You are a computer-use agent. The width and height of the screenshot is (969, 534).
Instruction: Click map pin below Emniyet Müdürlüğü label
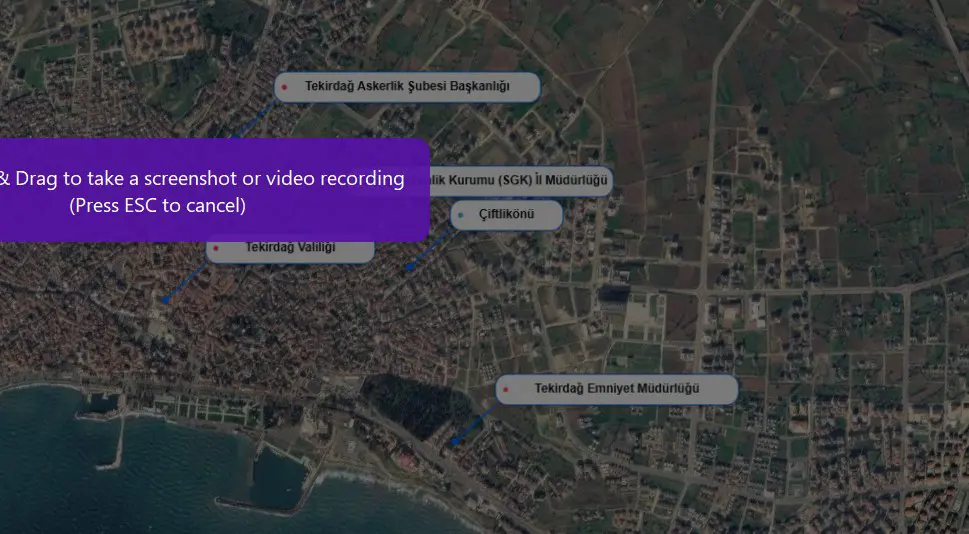(454, 441)
